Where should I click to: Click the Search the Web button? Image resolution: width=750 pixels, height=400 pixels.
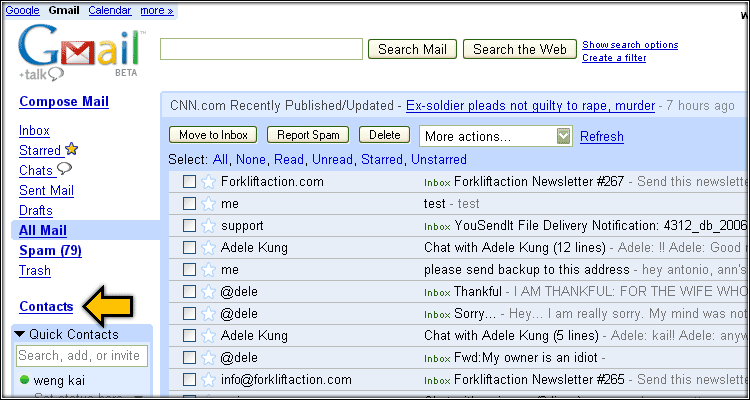(x=520, y=49)
